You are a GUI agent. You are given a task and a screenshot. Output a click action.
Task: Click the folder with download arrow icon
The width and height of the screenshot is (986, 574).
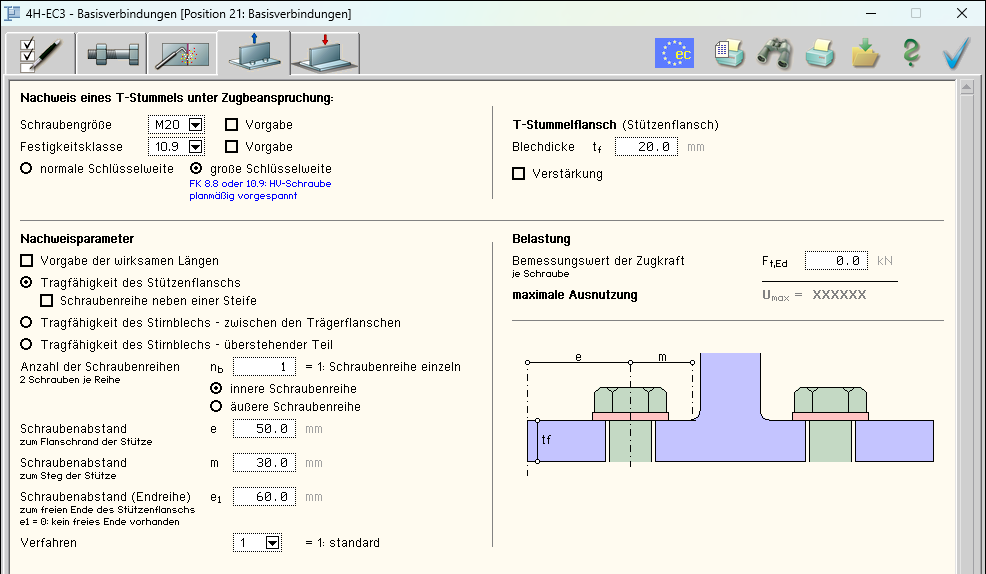point(865,53)
